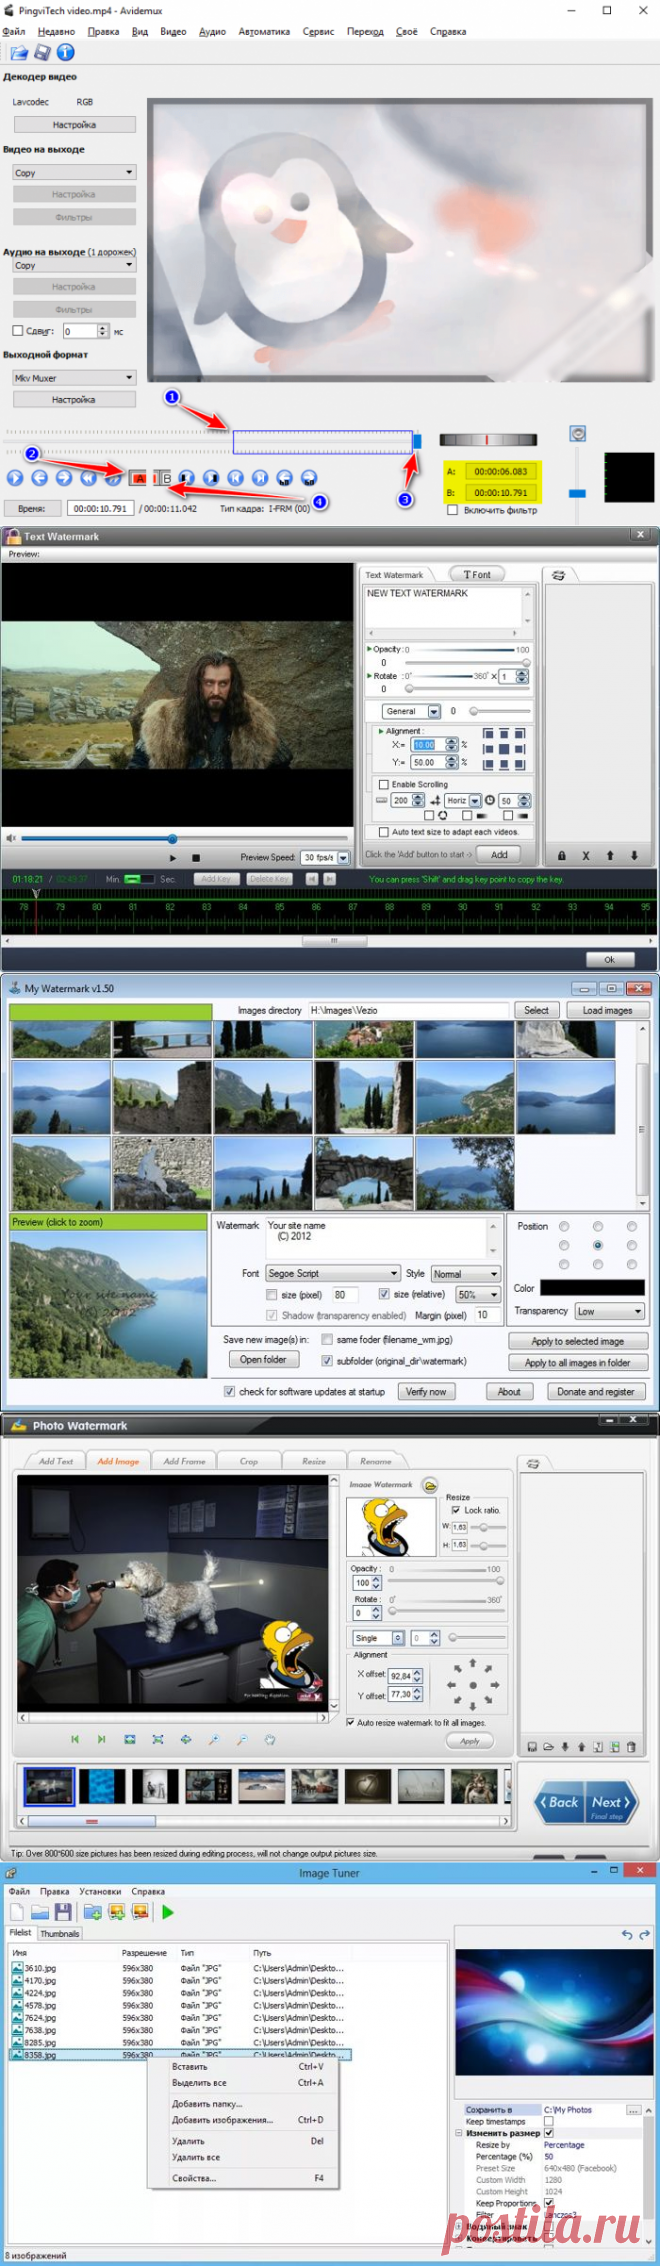Click the hand pan tool in Photo Watermark
This screenshot has height=2266, width=660.
tap(270, 1740)
